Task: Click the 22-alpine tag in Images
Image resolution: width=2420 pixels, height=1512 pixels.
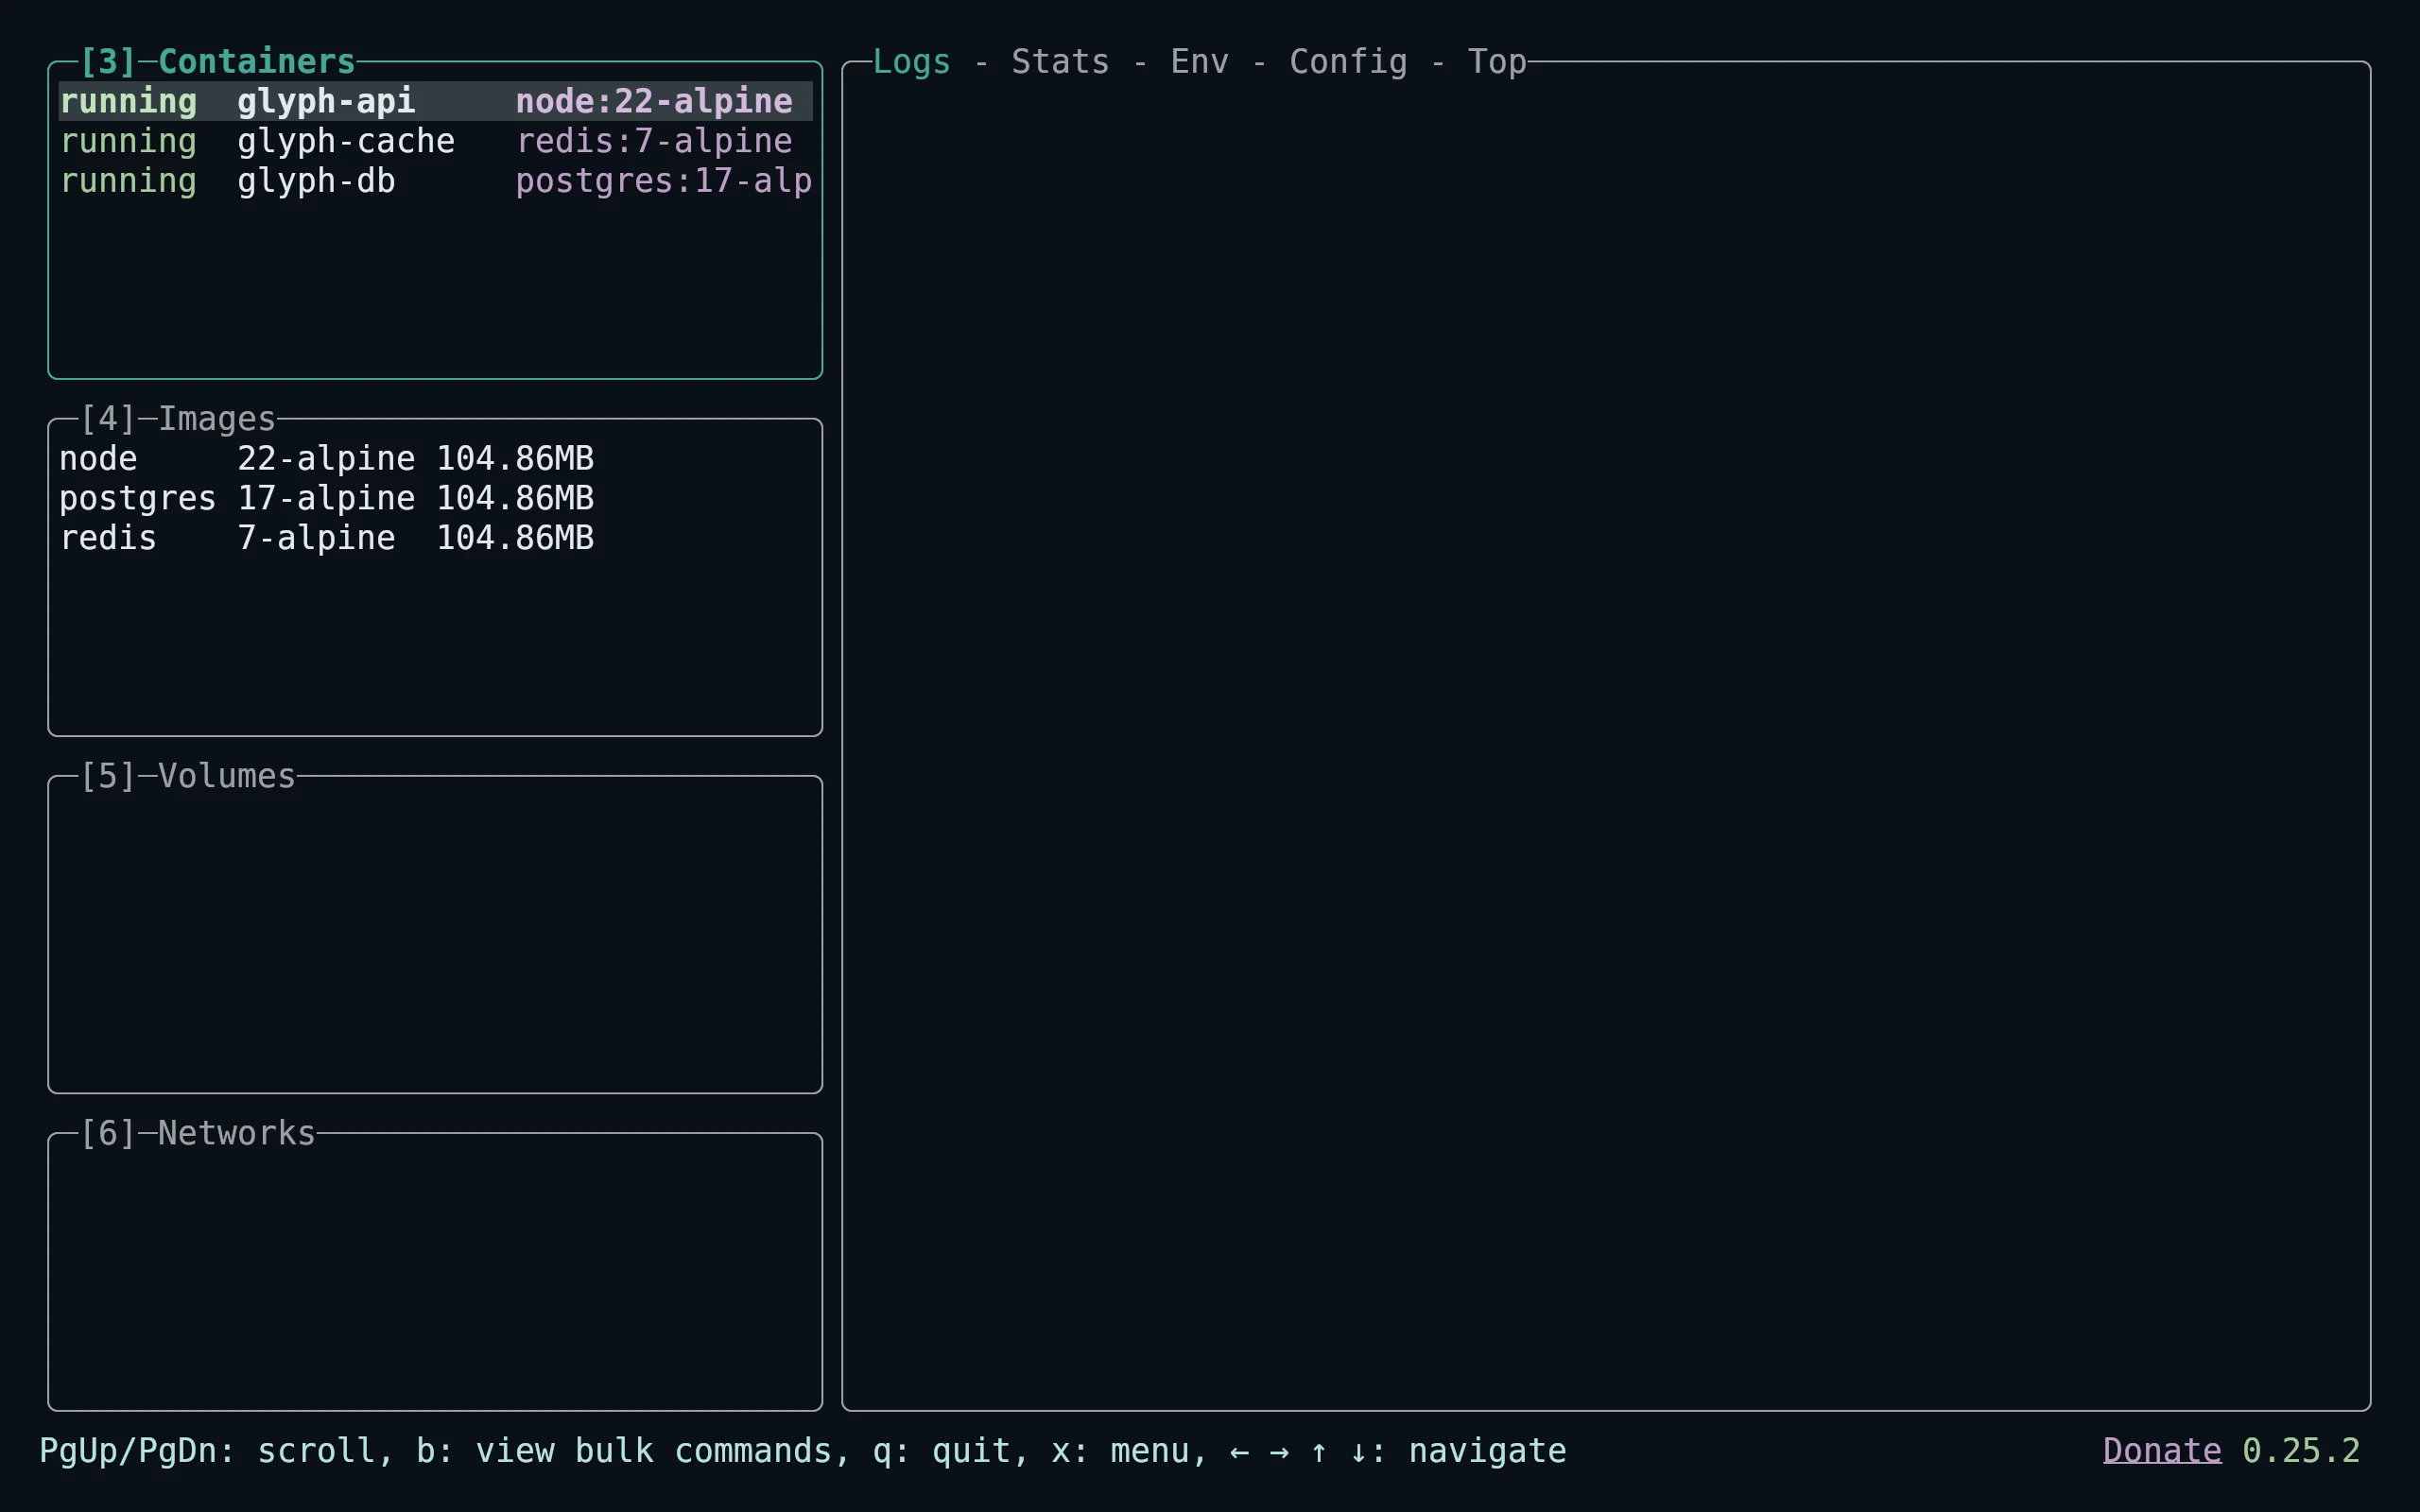Action: coord(326,458)
